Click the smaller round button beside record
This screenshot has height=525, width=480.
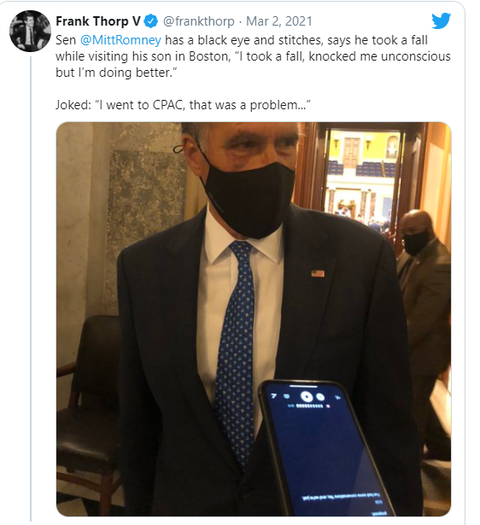320,397
